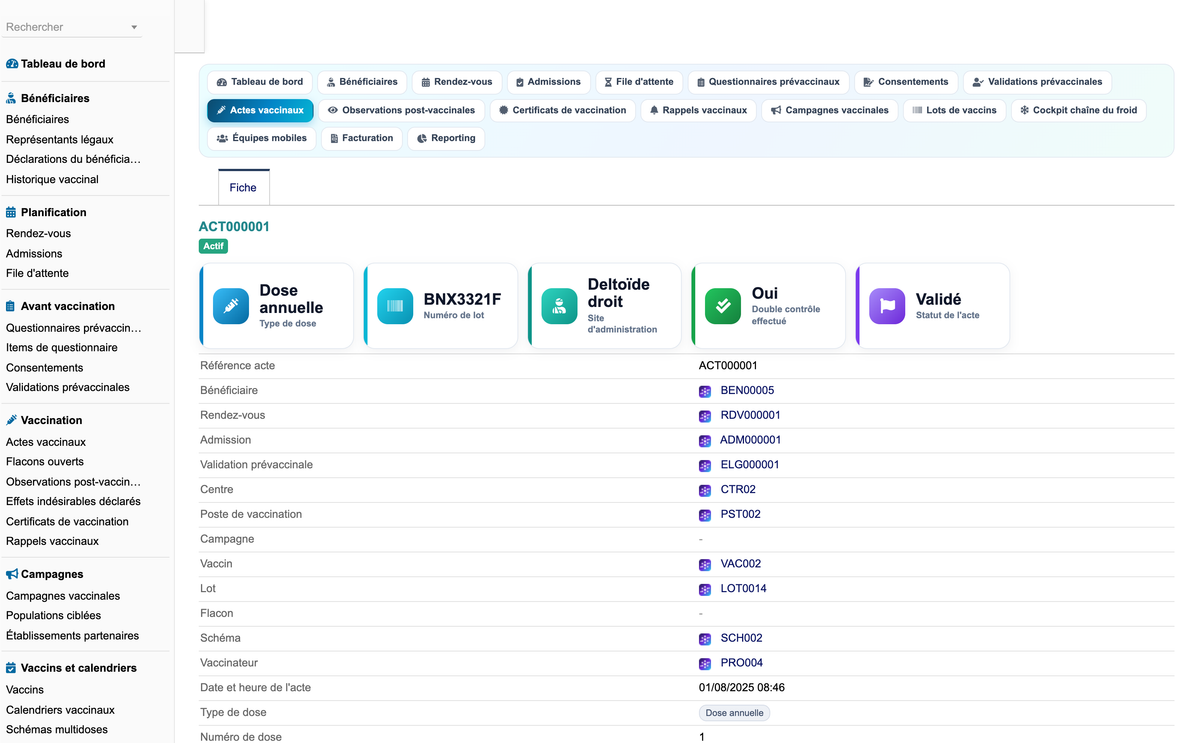This screenshot has width=1200, height=743.
Task: Click the object icon beside ADM000001
Action: 705,441
